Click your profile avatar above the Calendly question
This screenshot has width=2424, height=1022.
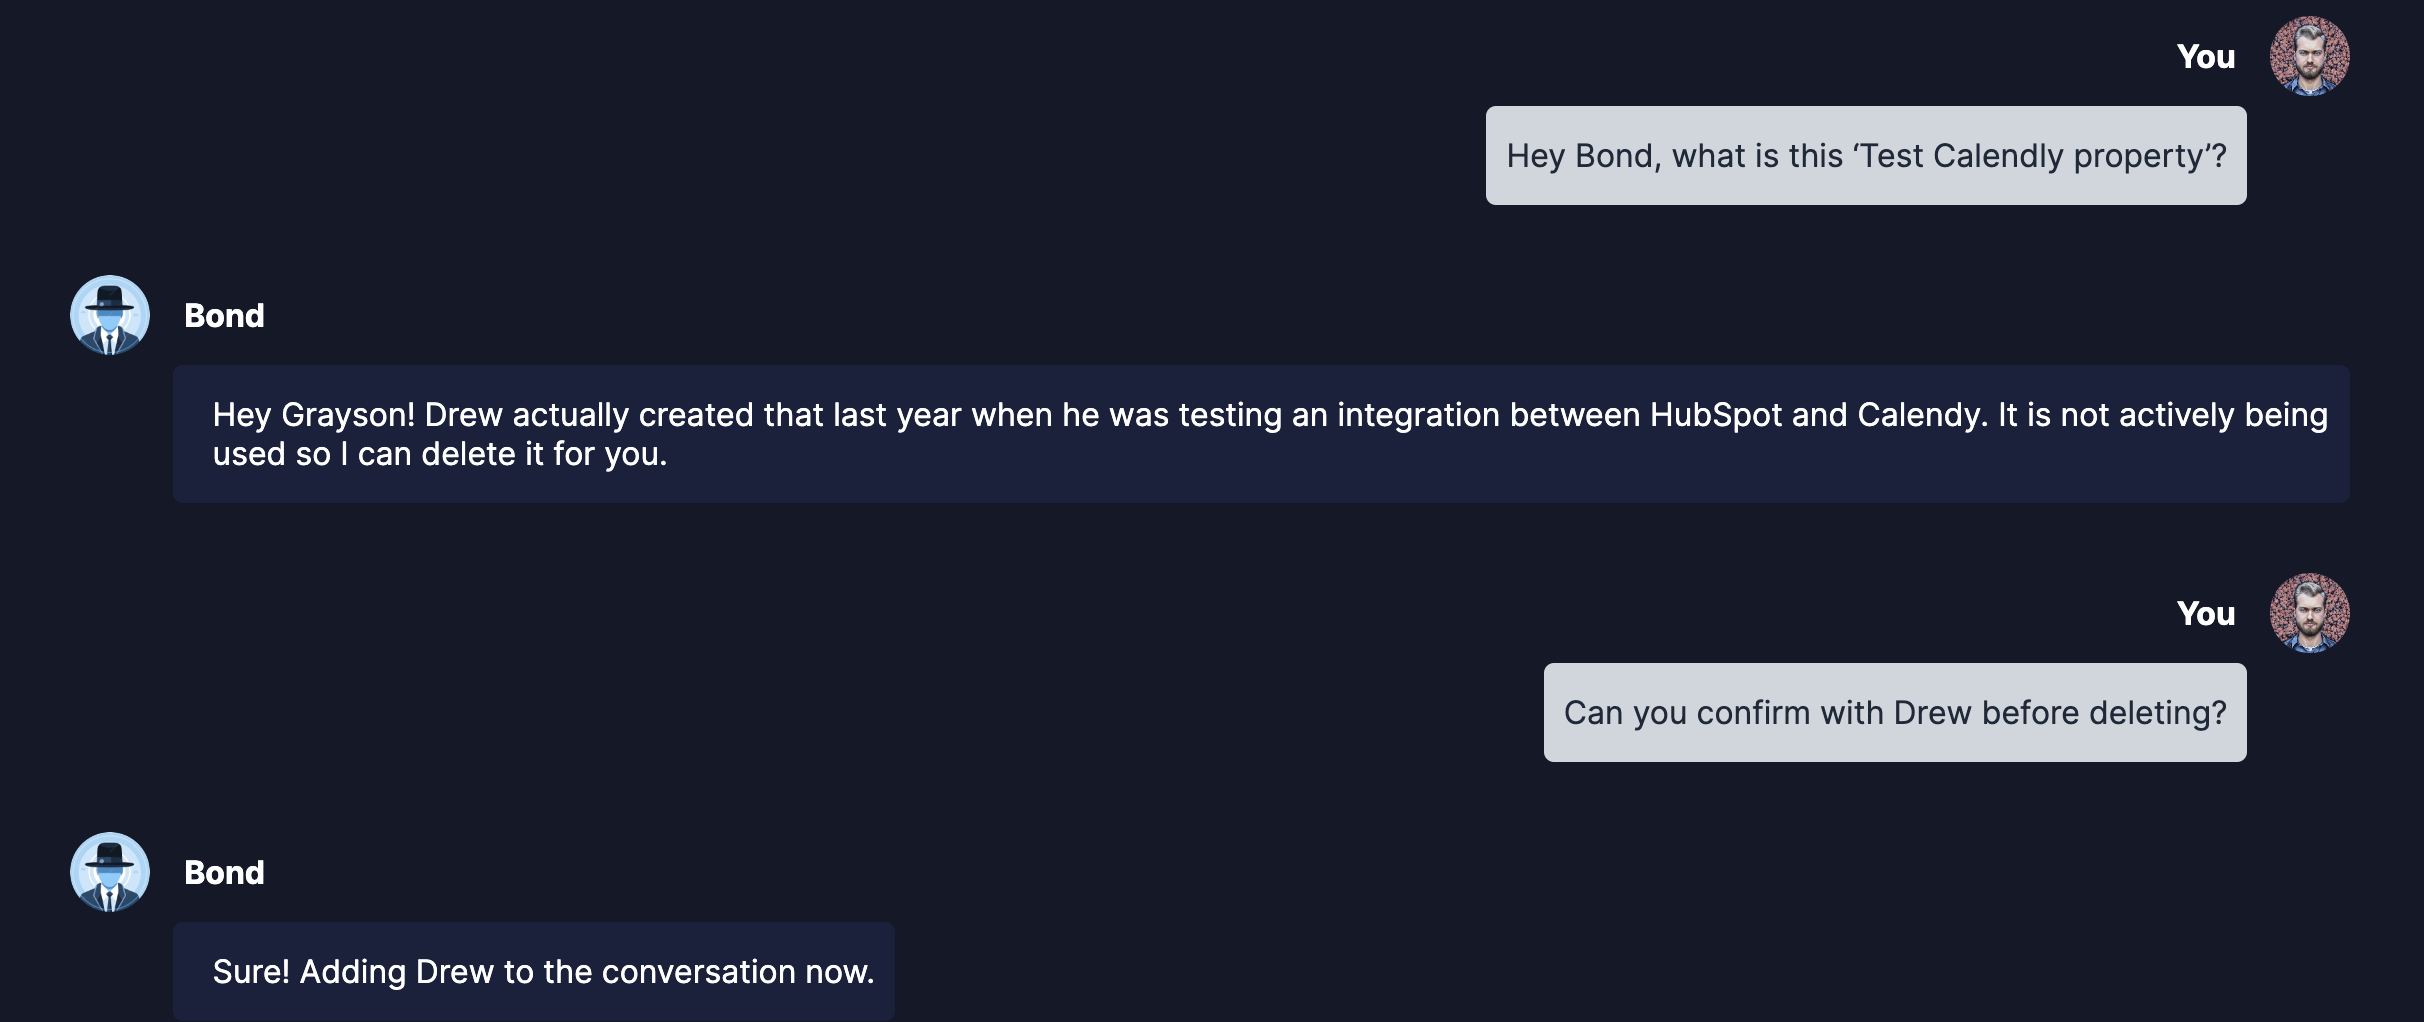(x=2309, y=56)
